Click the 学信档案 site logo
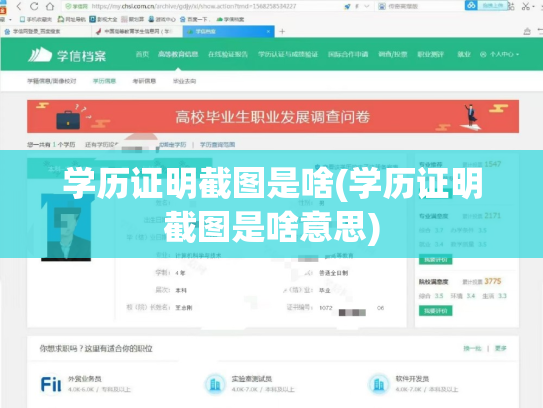This screenshot has width=543, height=408. (x=67, y=55)
